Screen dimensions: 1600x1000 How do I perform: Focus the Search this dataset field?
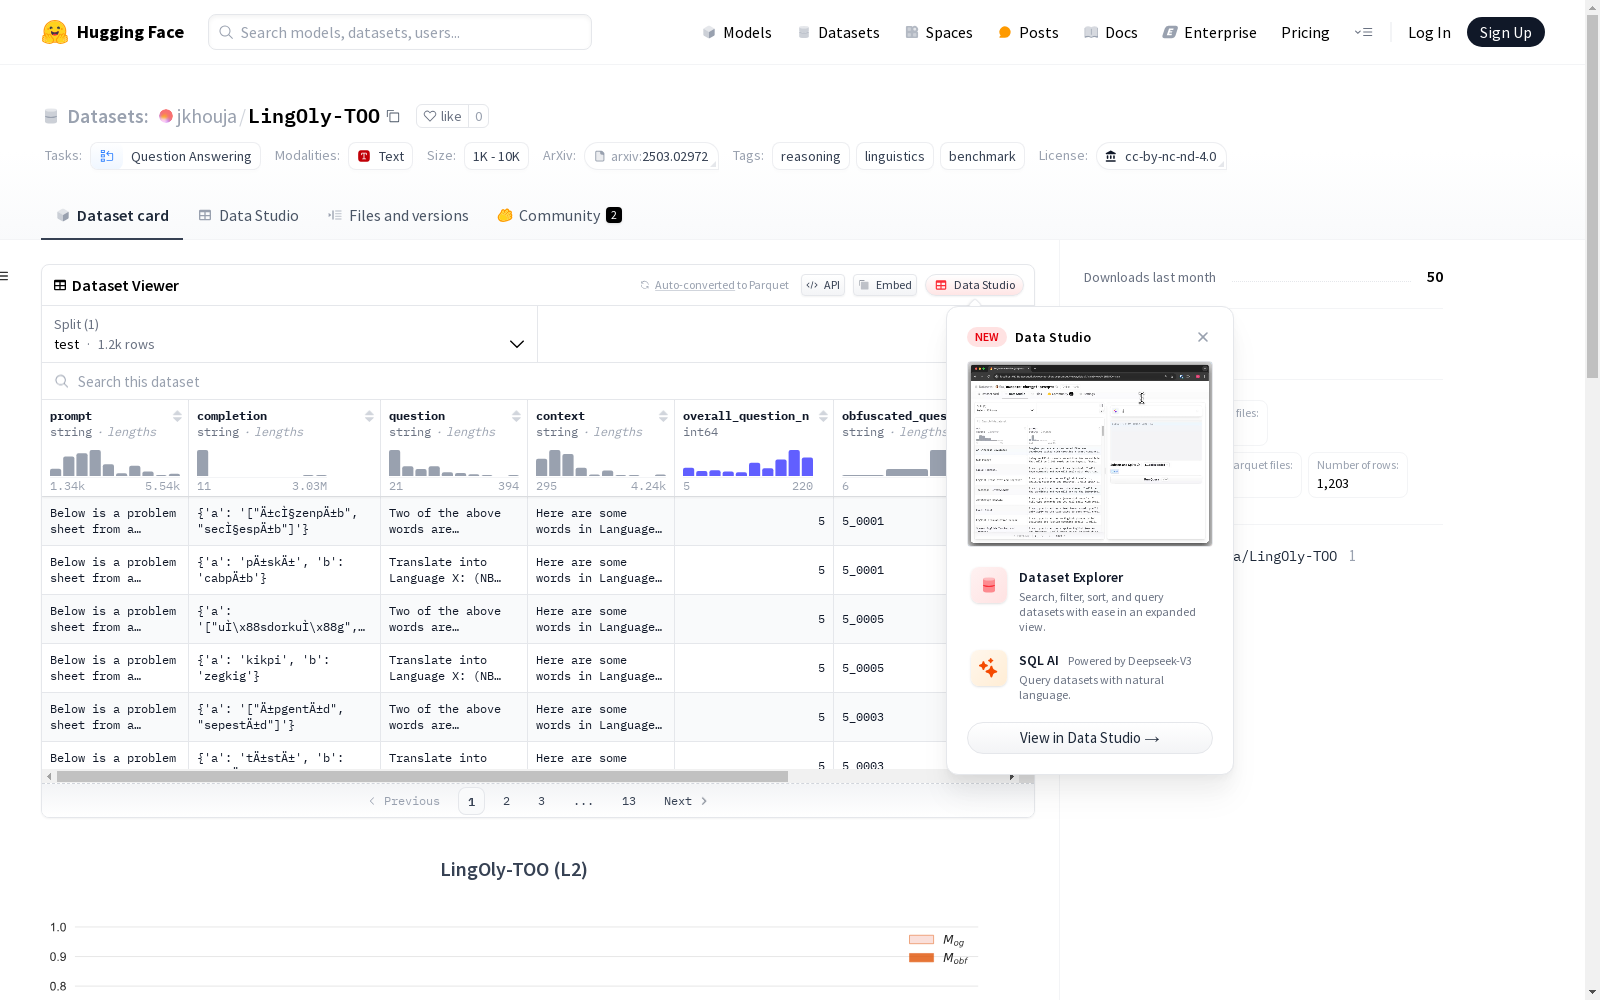495,382
